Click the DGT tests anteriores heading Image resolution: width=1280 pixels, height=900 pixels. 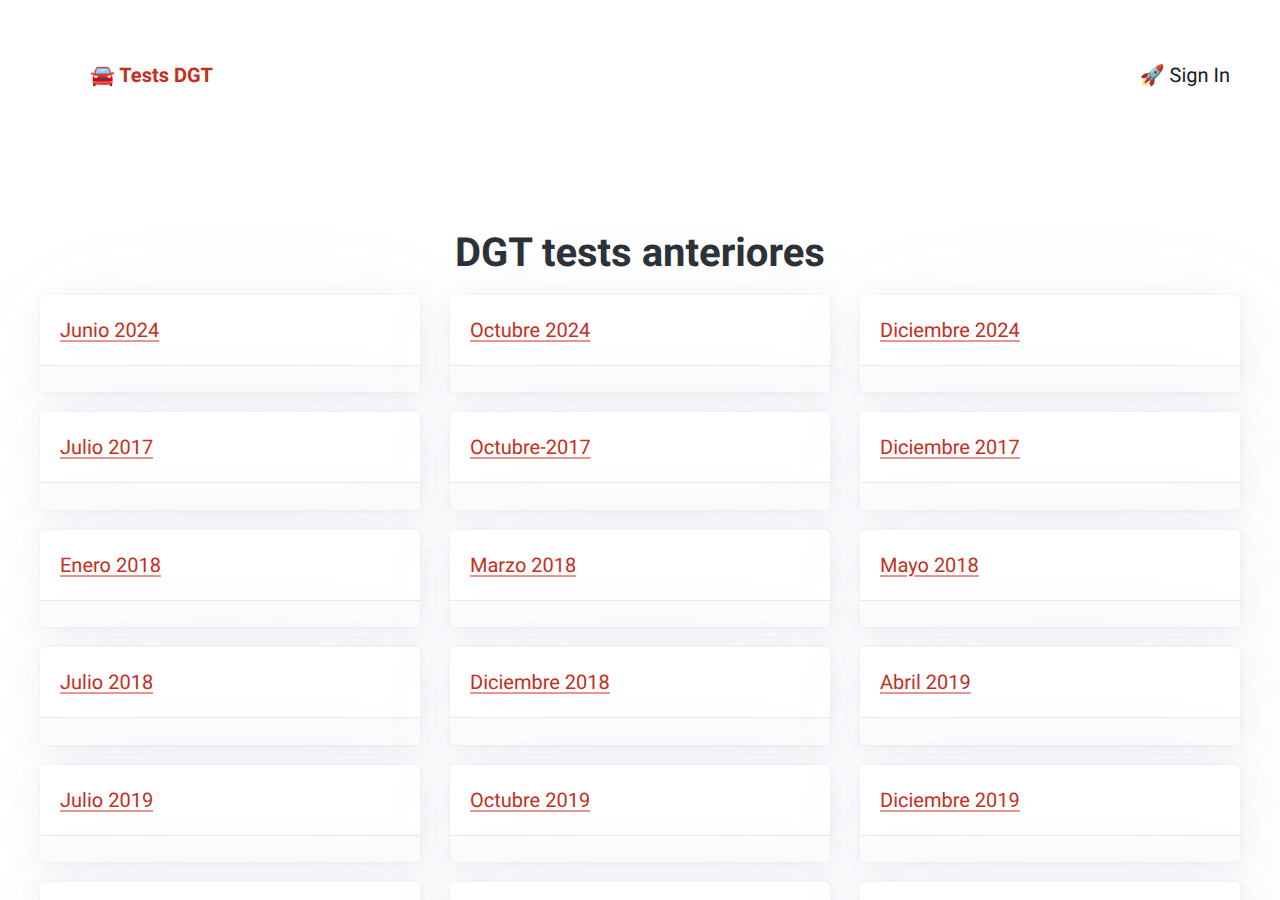(640, 253)
